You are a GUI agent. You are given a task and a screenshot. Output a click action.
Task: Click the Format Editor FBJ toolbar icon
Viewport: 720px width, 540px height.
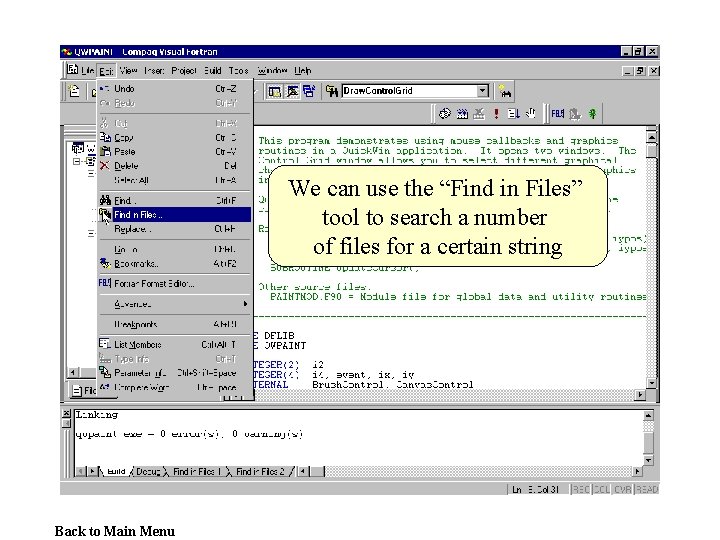[x=557, y=113]
